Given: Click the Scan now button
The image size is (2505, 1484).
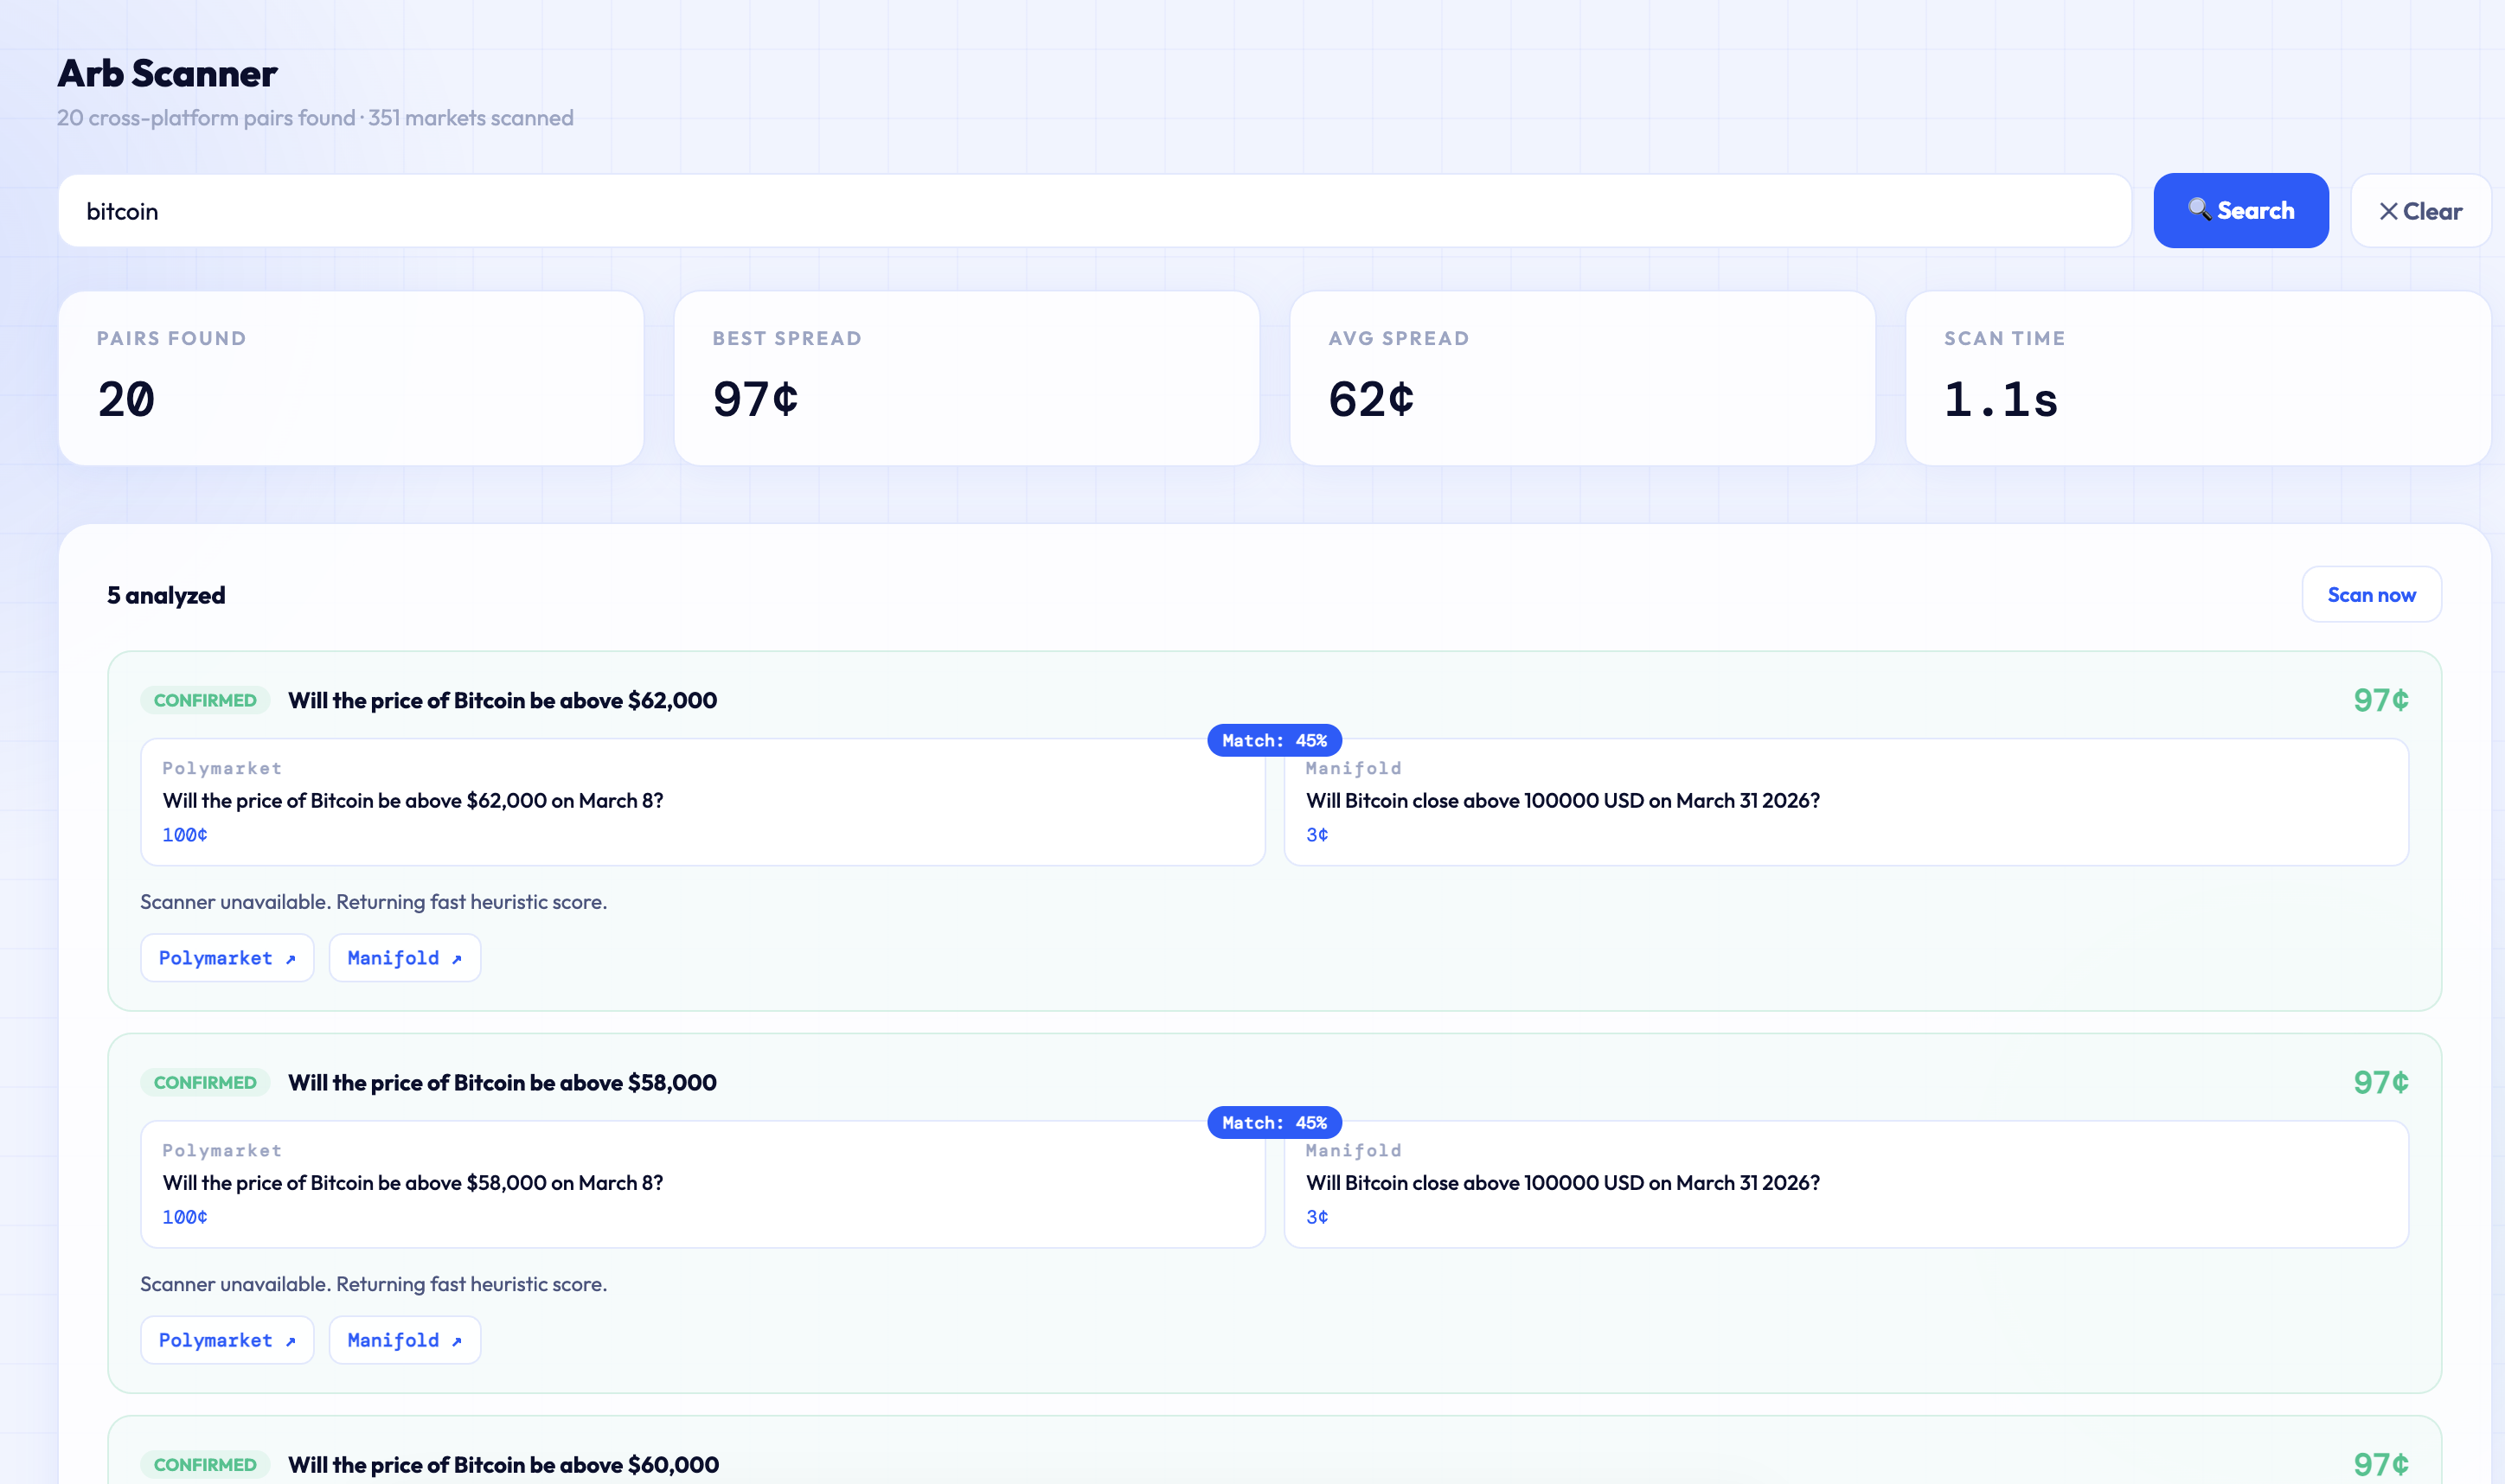Looking at the screenshot, I should click(2370, 595).
